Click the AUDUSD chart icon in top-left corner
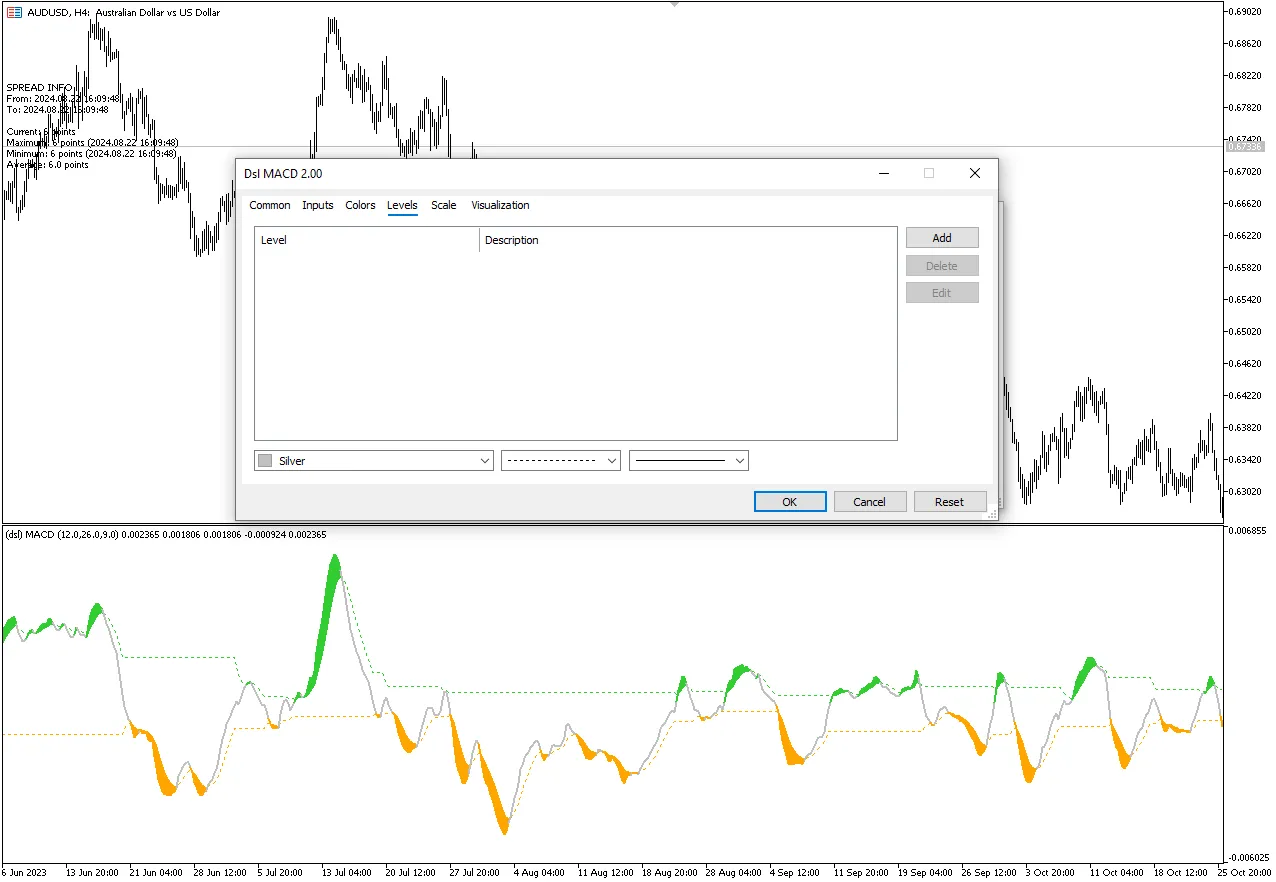The image size is (1276, 882). point(14,12)
